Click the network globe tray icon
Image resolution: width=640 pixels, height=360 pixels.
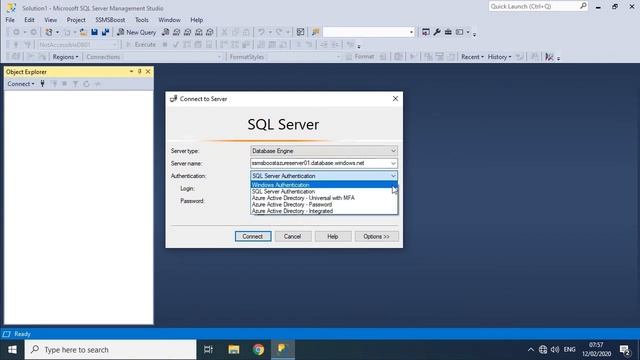click(x=543, y=350)
